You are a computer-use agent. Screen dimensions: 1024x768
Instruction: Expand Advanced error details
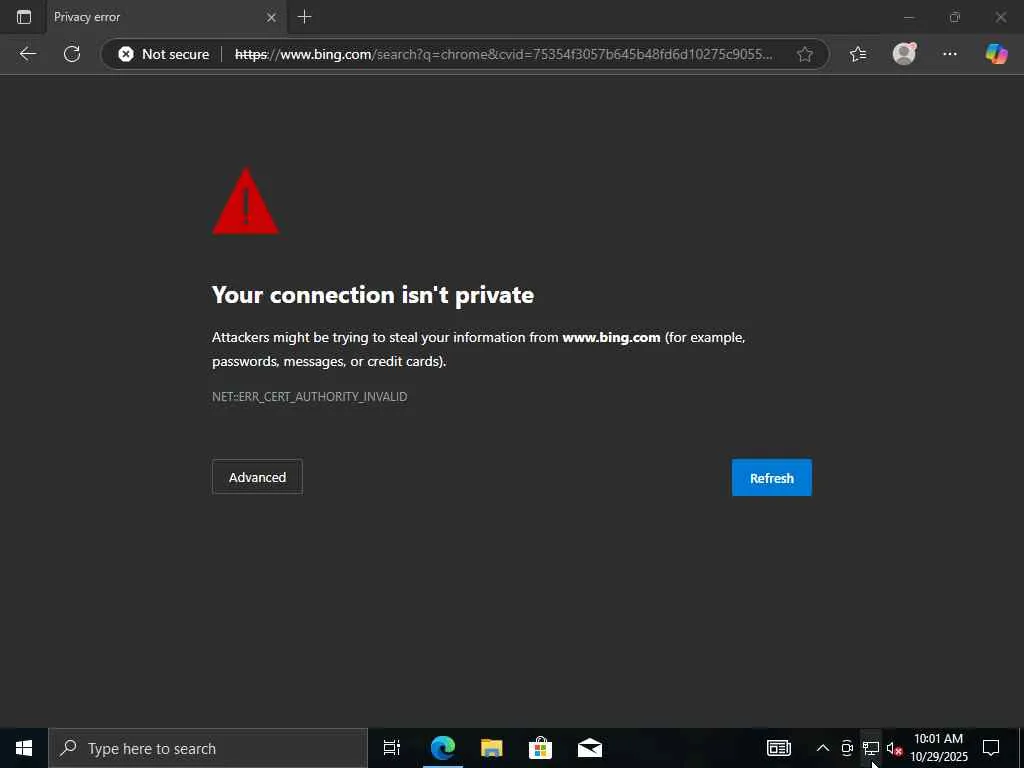point(257,477)
